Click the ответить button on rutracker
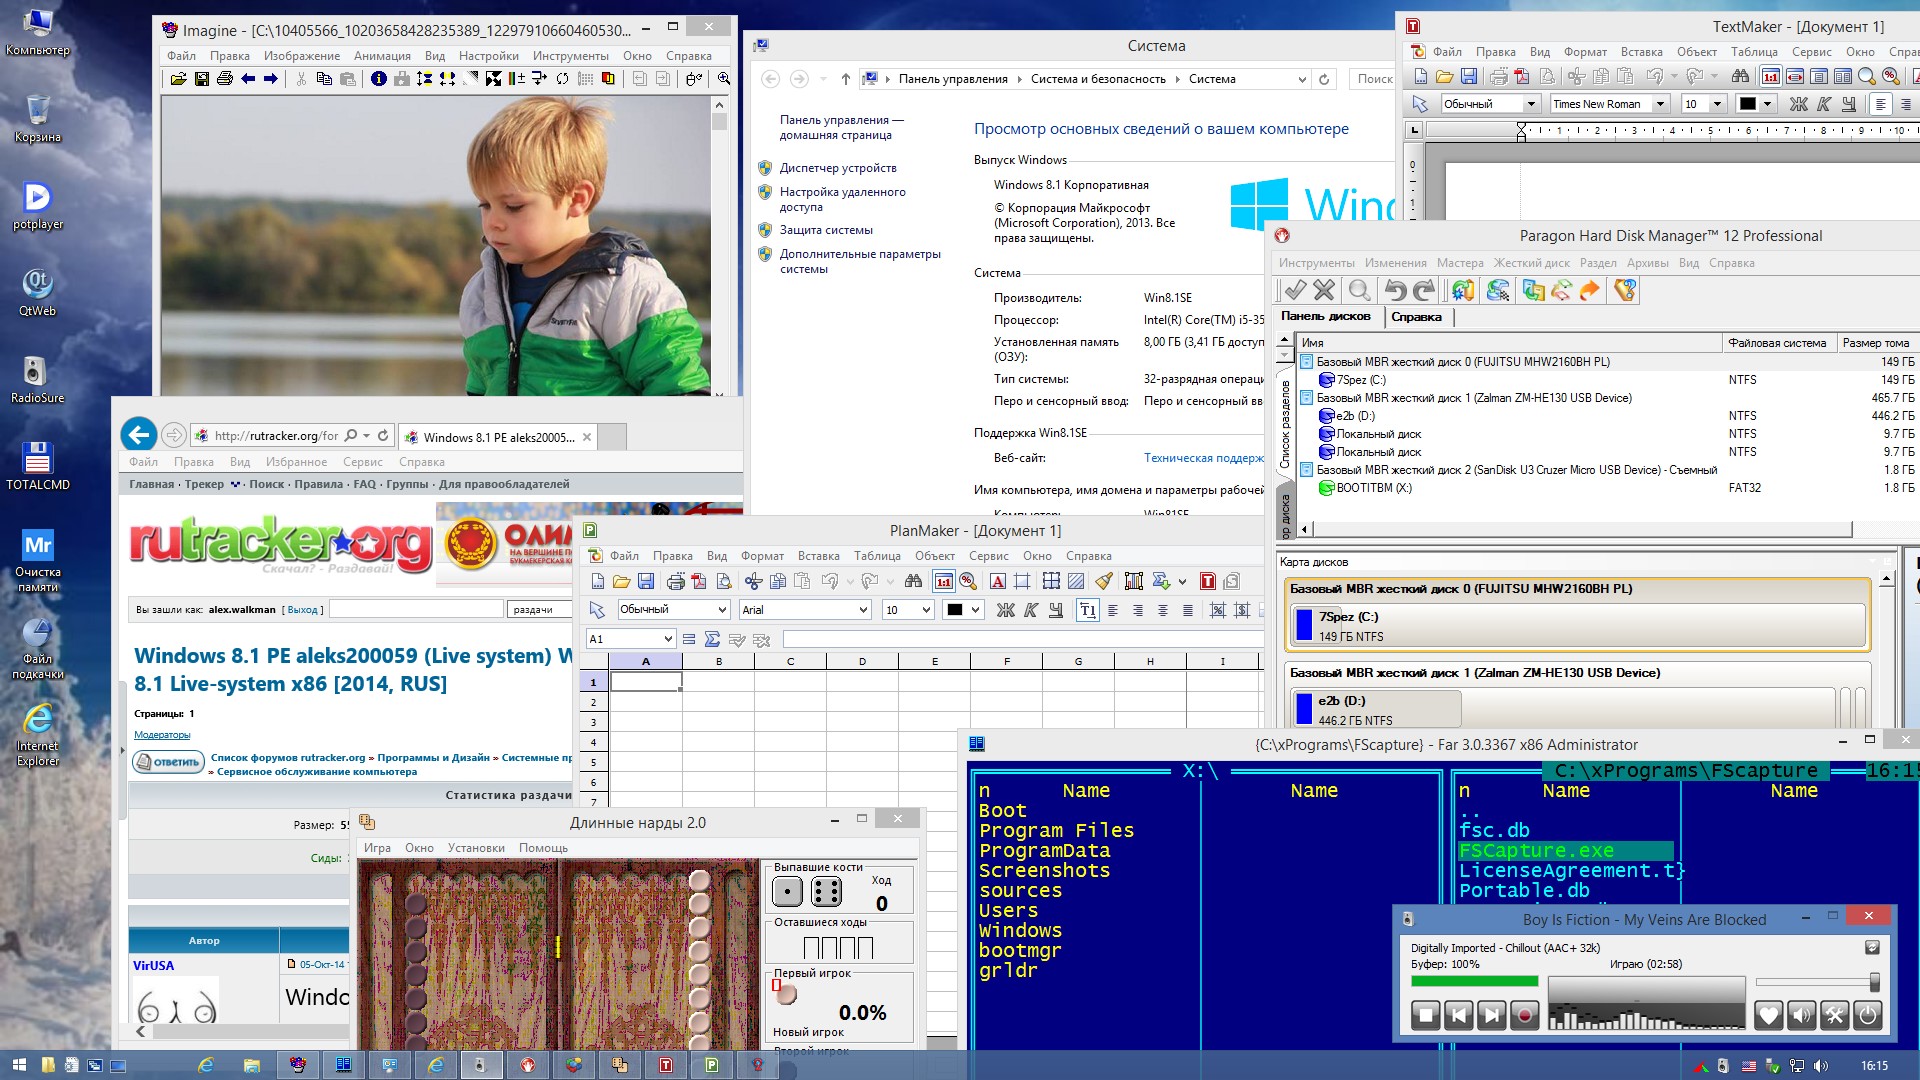Viewport: 1920px width, 1080px height. pyautogui.click(x=169, y=762)
